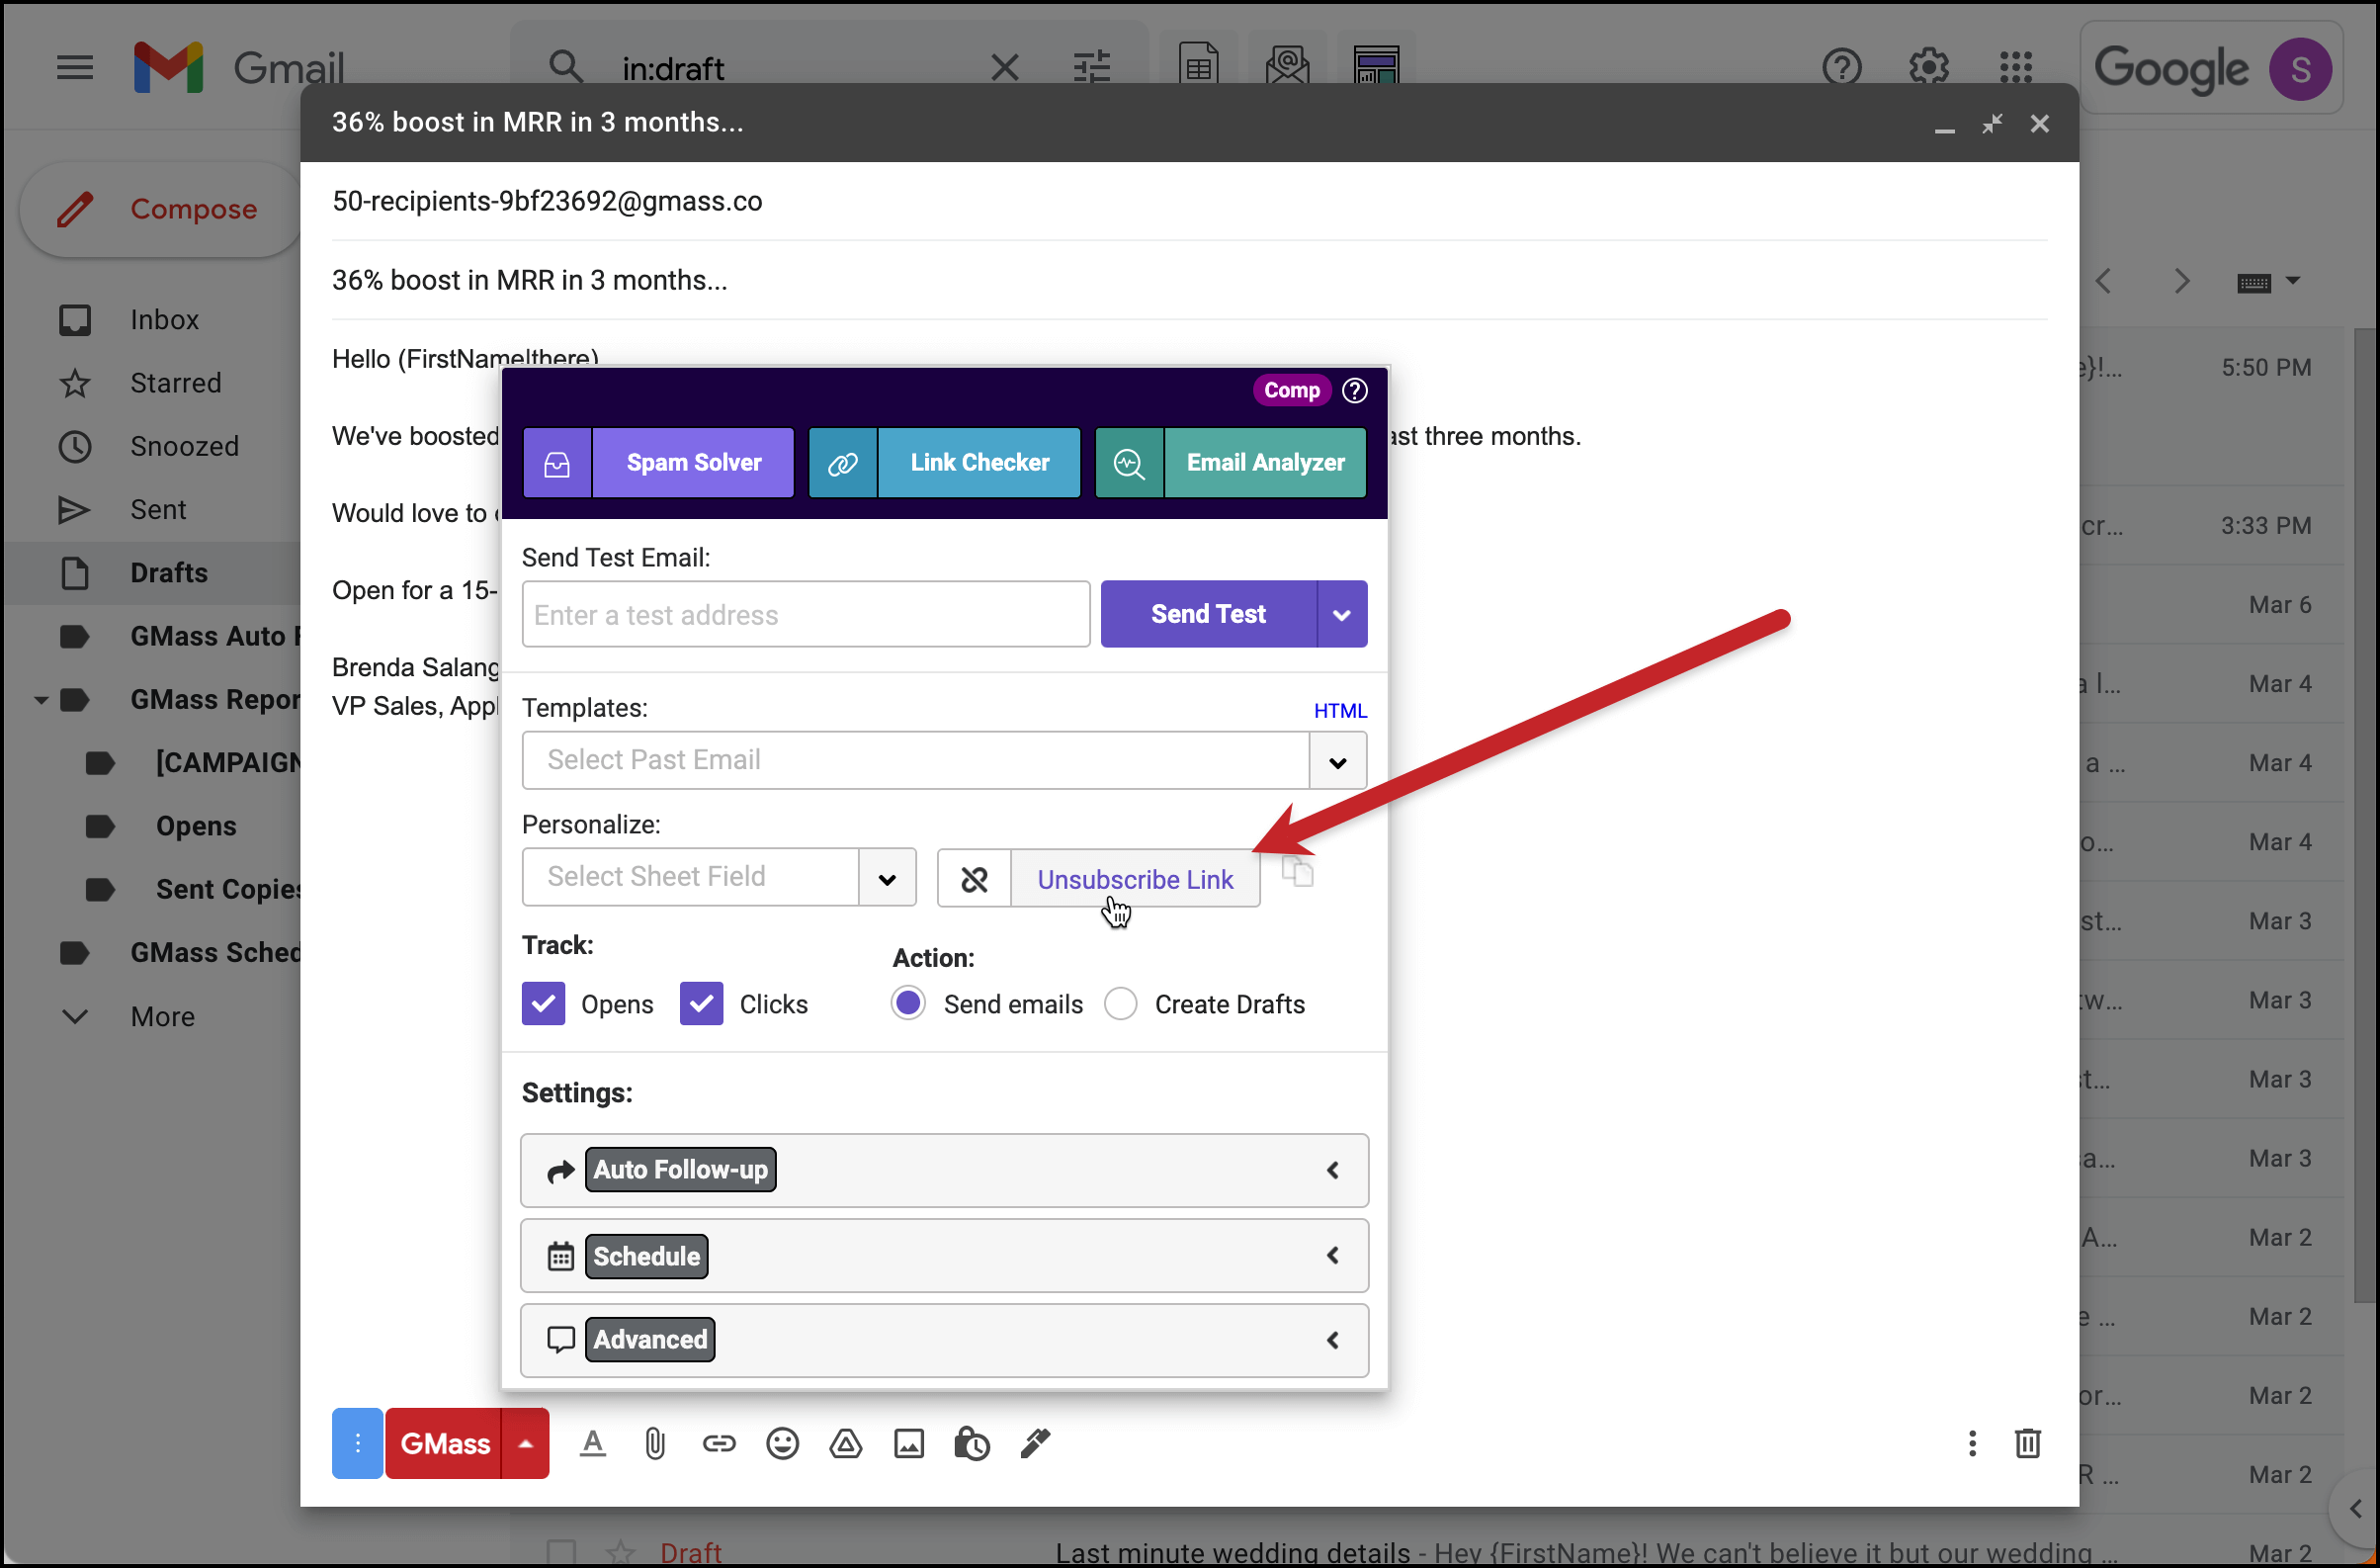Open the emoji picker icon

[783, 1444]
